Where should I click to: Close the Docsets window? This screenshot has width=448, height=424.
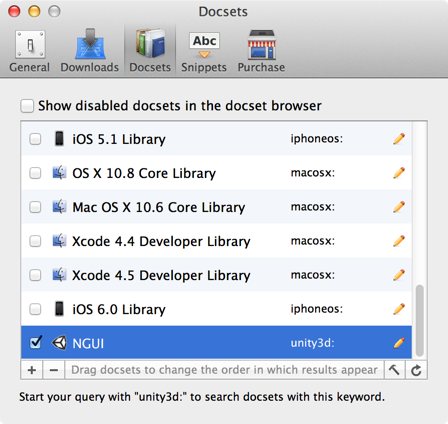[14, 11]
